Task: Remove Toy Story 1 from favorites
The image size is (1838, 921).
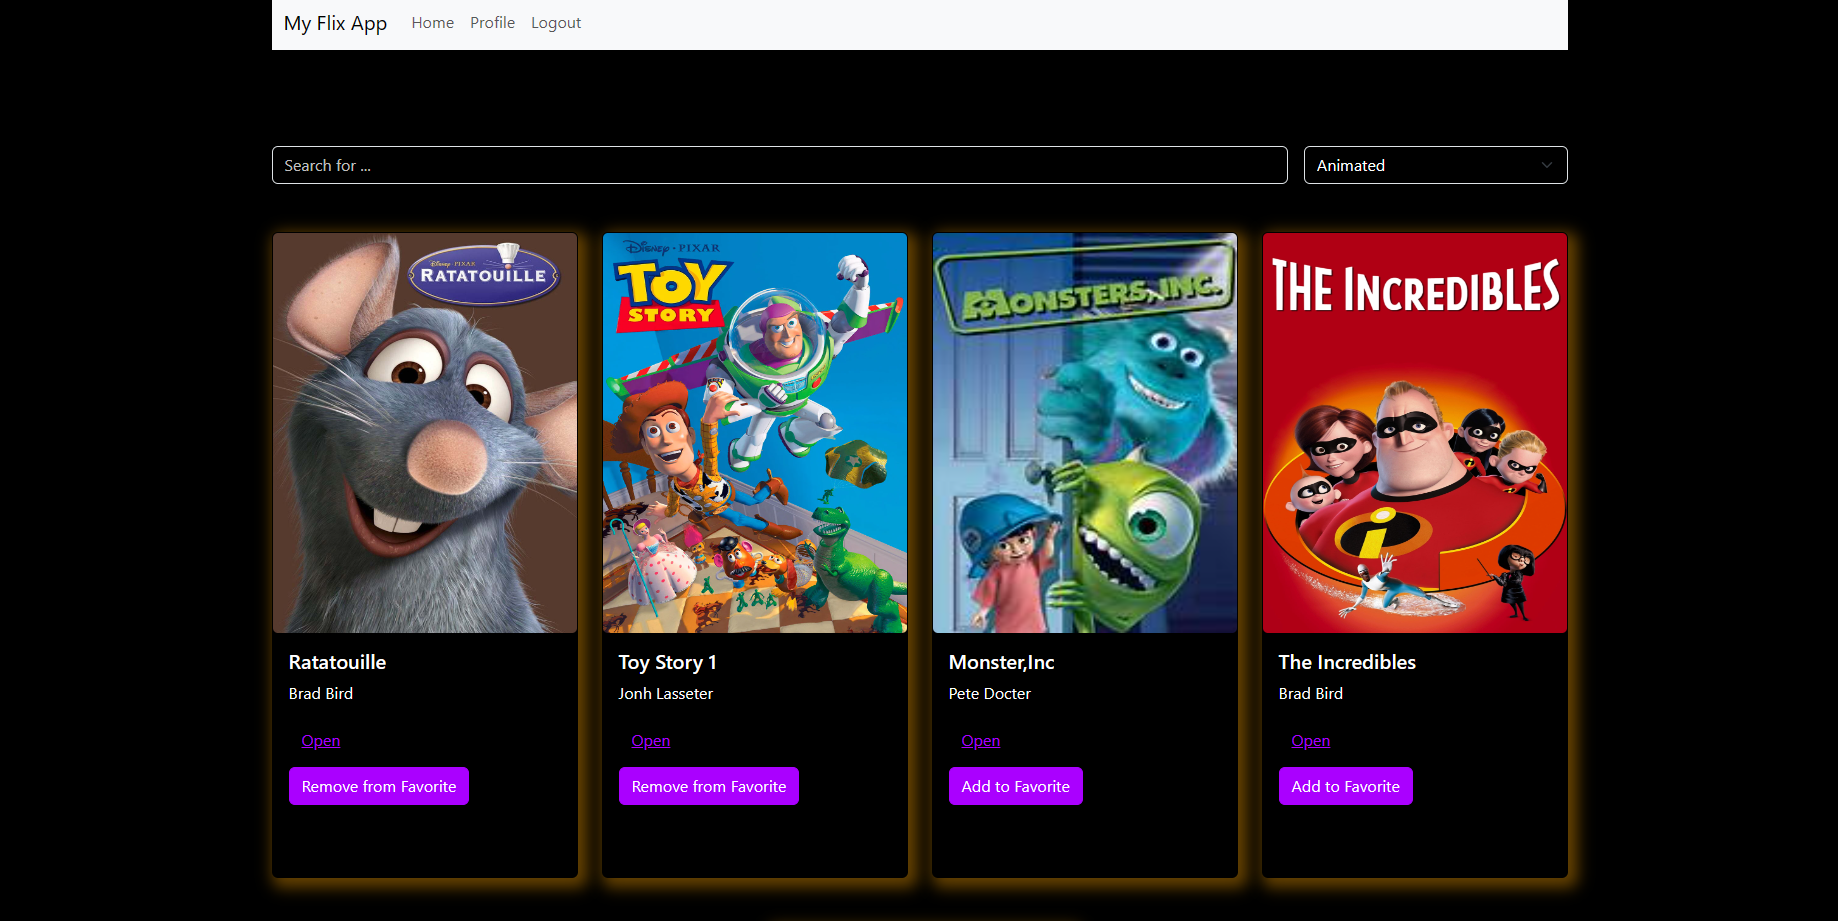Action: [x=708, y=786]
